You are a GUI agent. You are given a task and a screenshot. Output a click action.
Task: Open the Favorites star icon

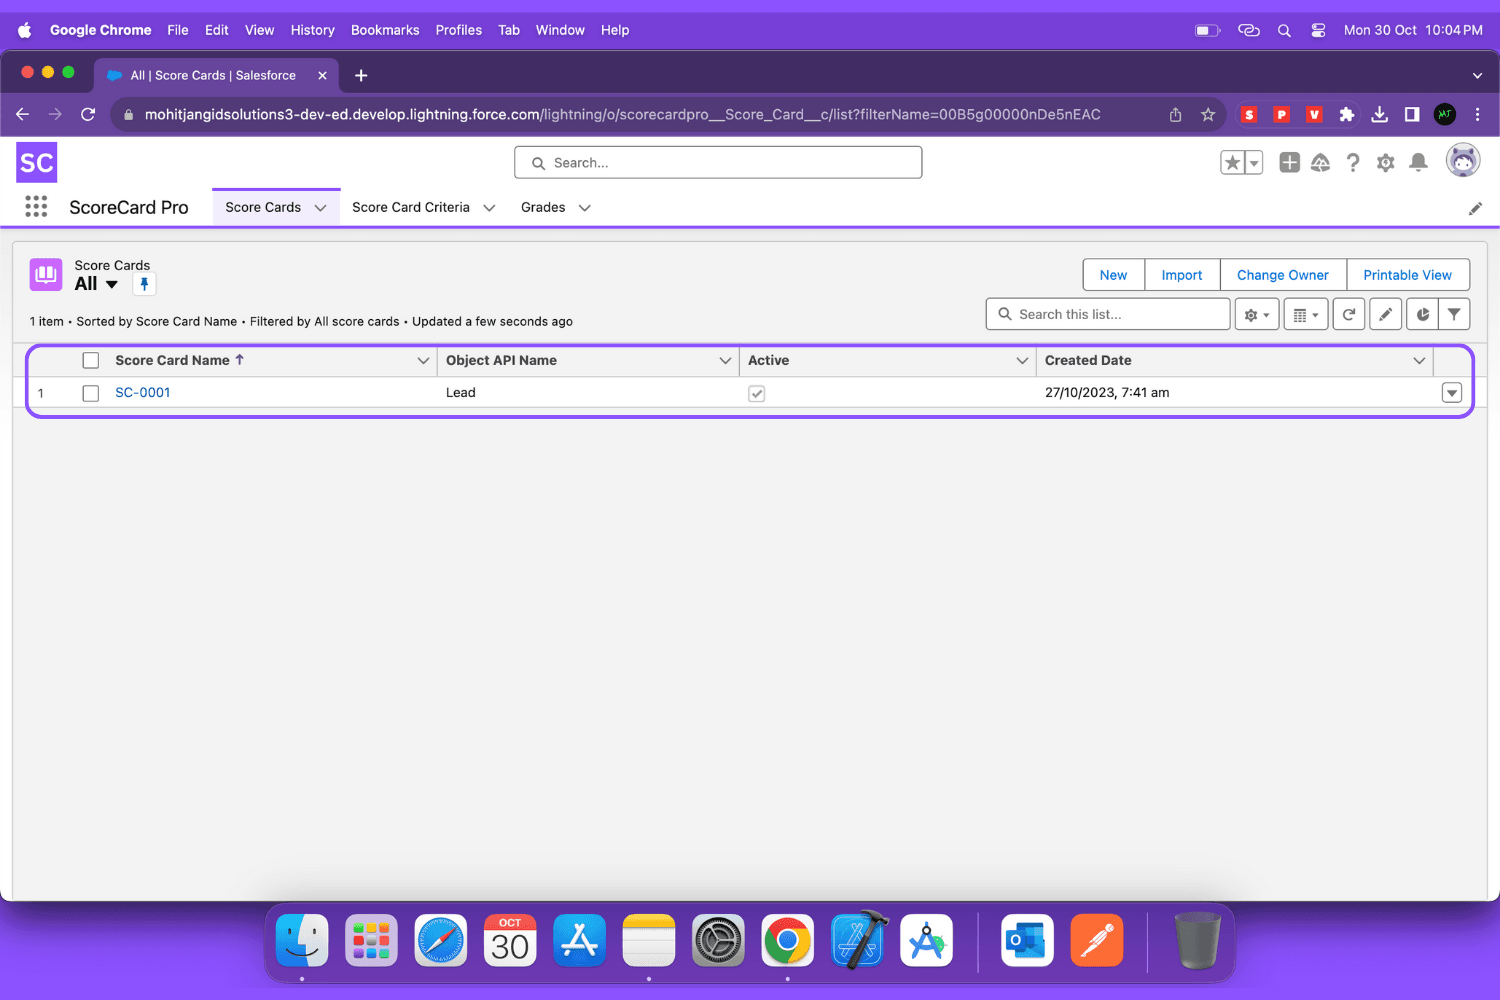(x=1232, y=163)
